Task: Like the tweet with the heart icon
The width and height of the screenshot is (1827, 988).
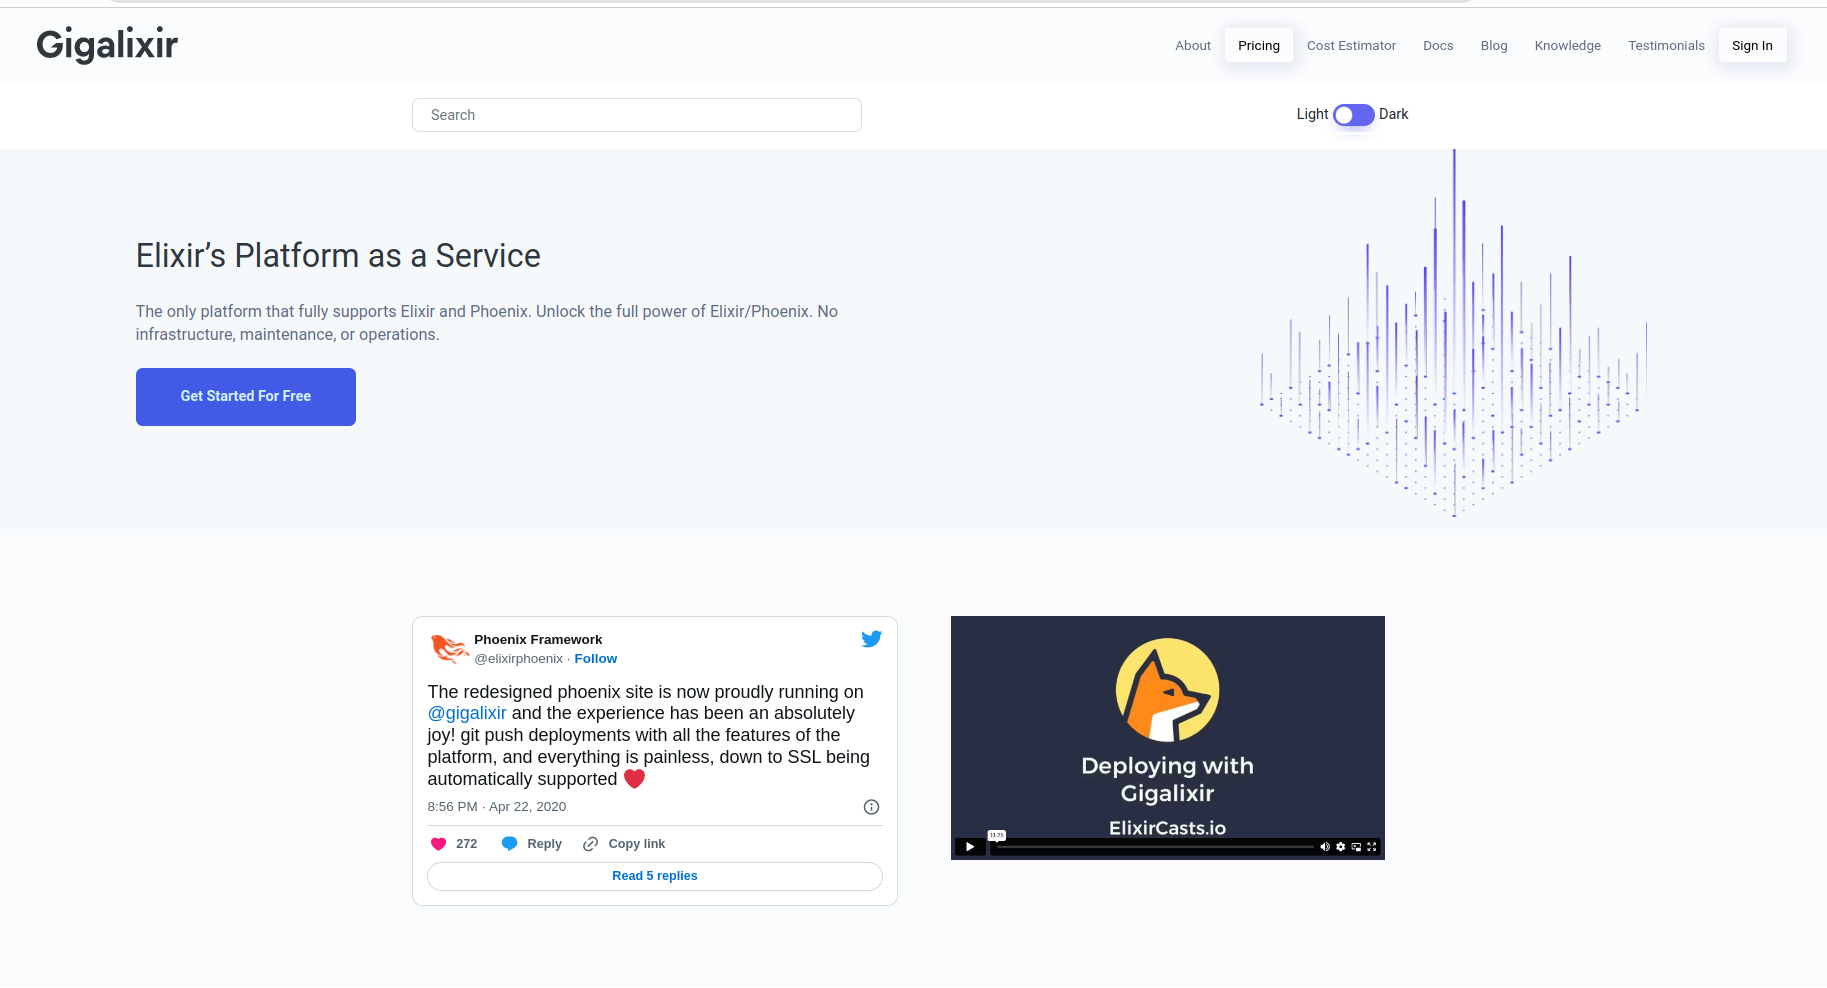Action: coord(438,844)
